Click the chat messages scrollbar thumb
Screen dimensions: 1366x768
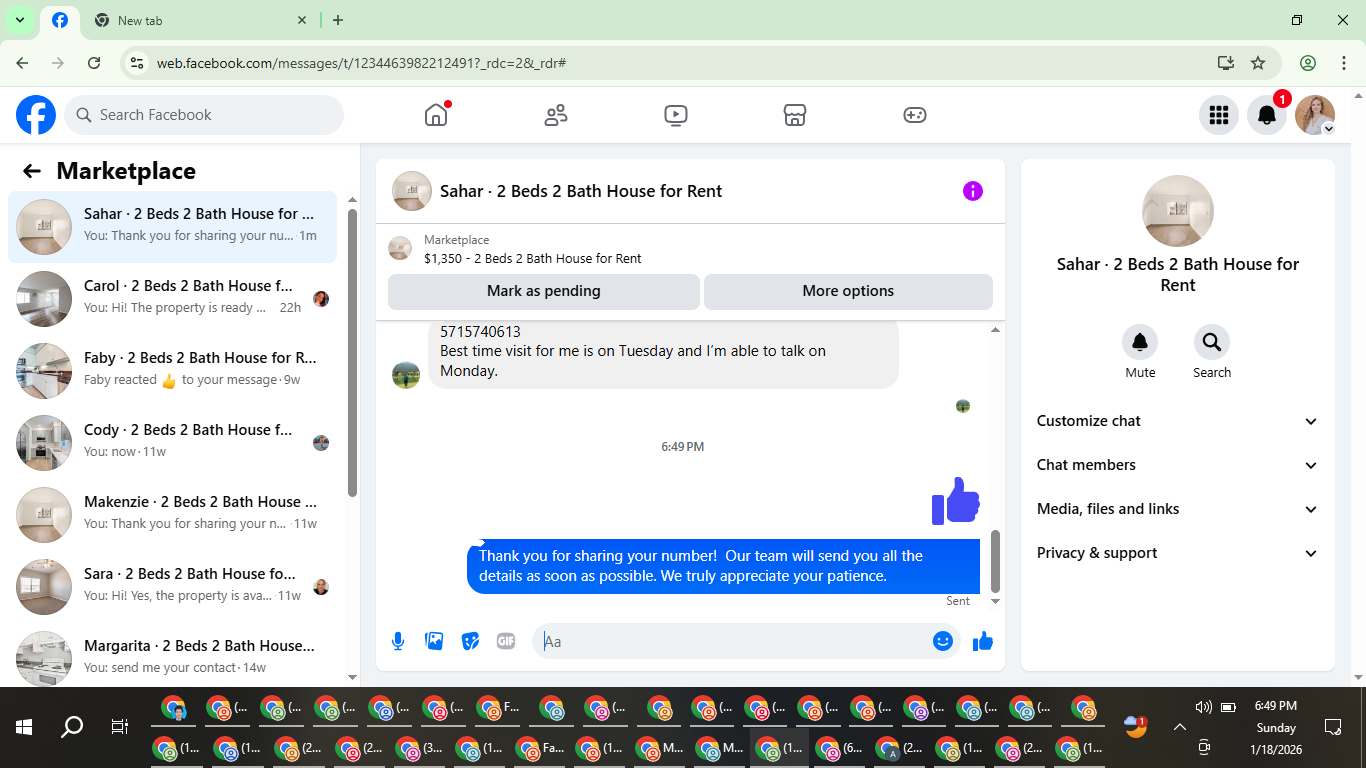click(x=995, y=561)
